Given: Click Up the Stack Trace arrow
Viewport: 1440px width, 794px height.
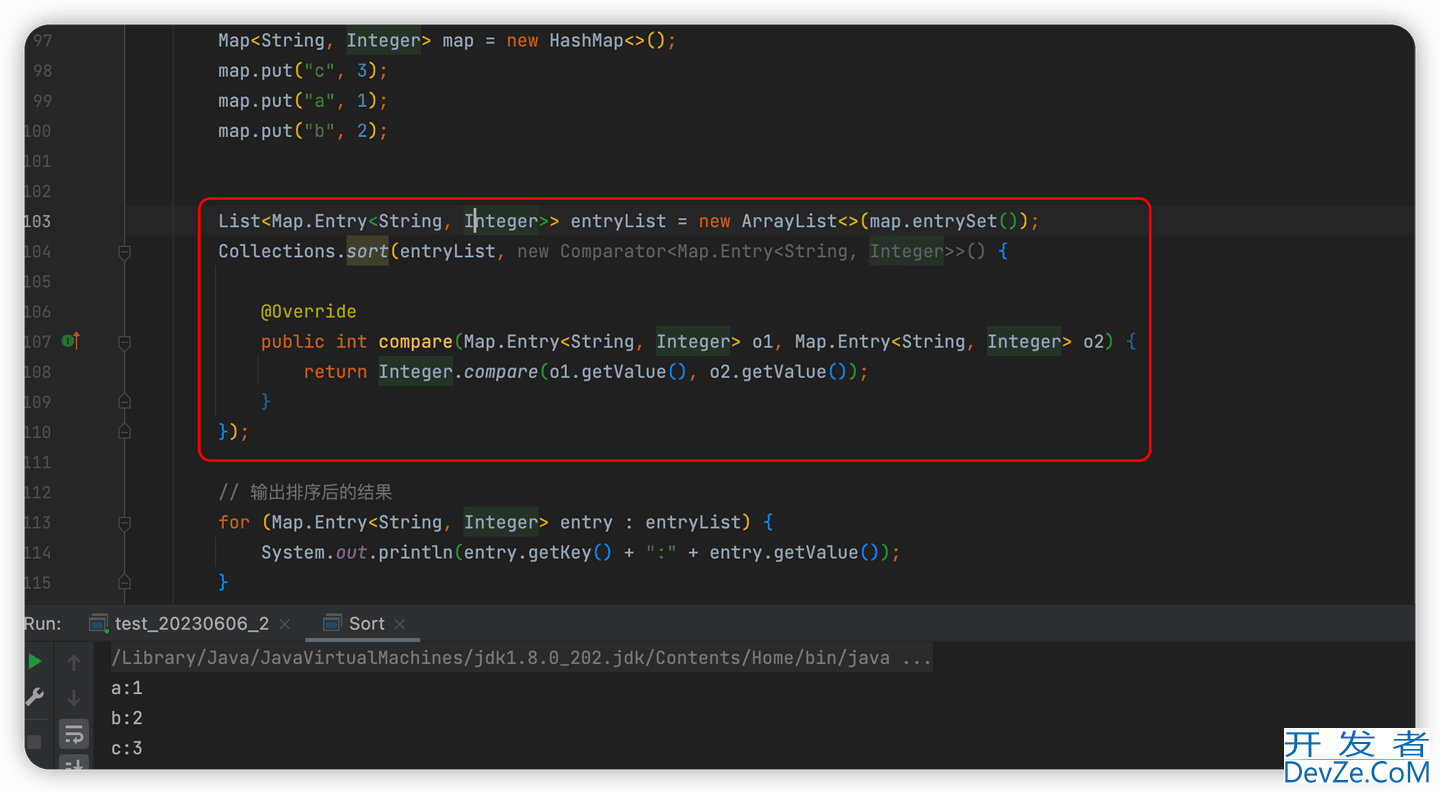Looking at the screenshot, I should [74, 662].
